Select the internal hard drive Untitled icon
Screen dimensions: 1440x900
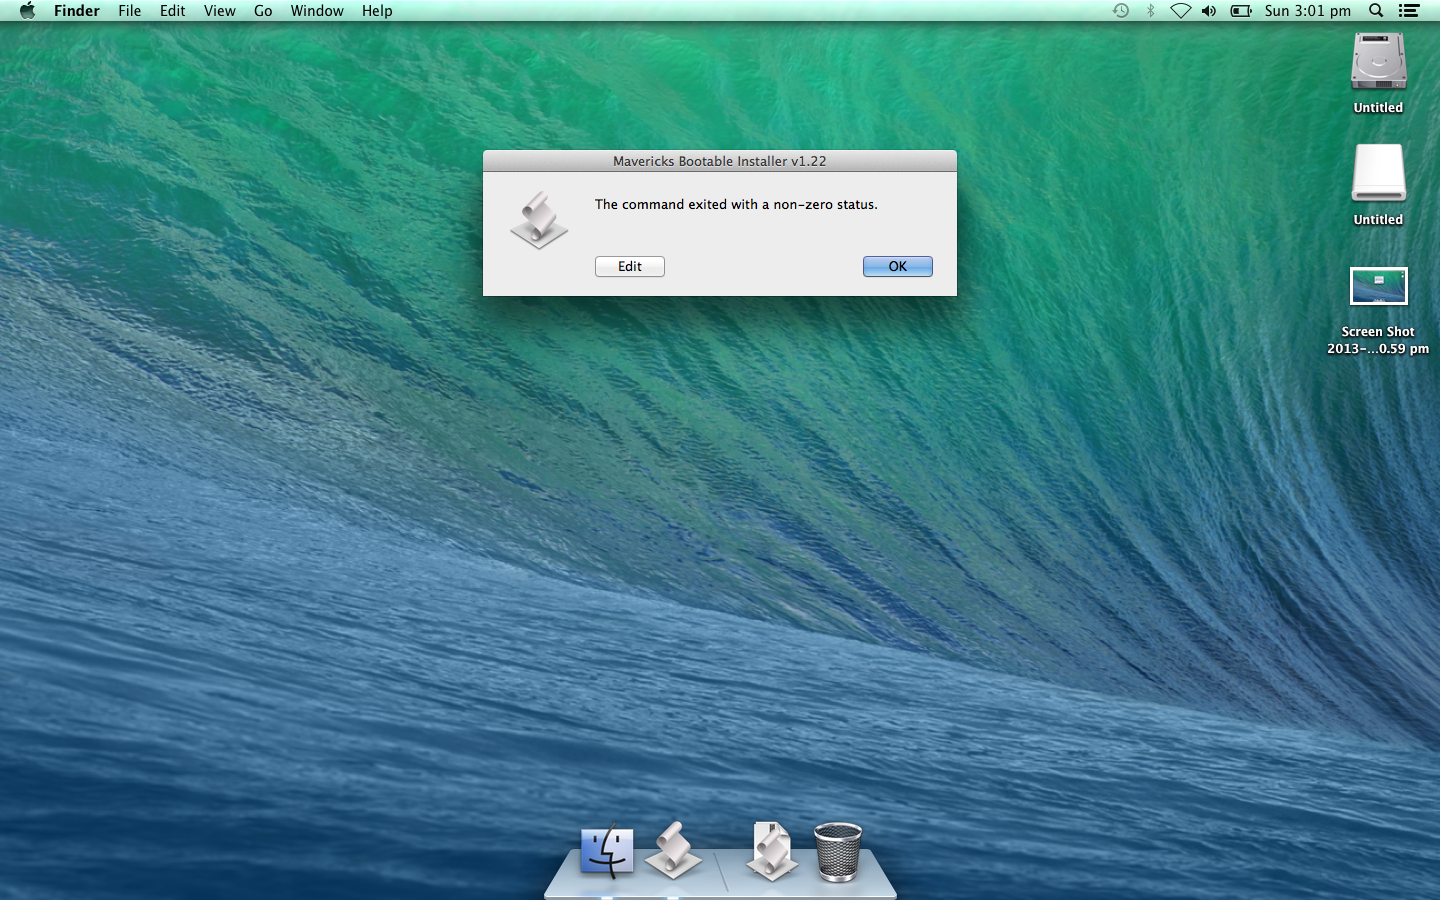[1378, 62]
